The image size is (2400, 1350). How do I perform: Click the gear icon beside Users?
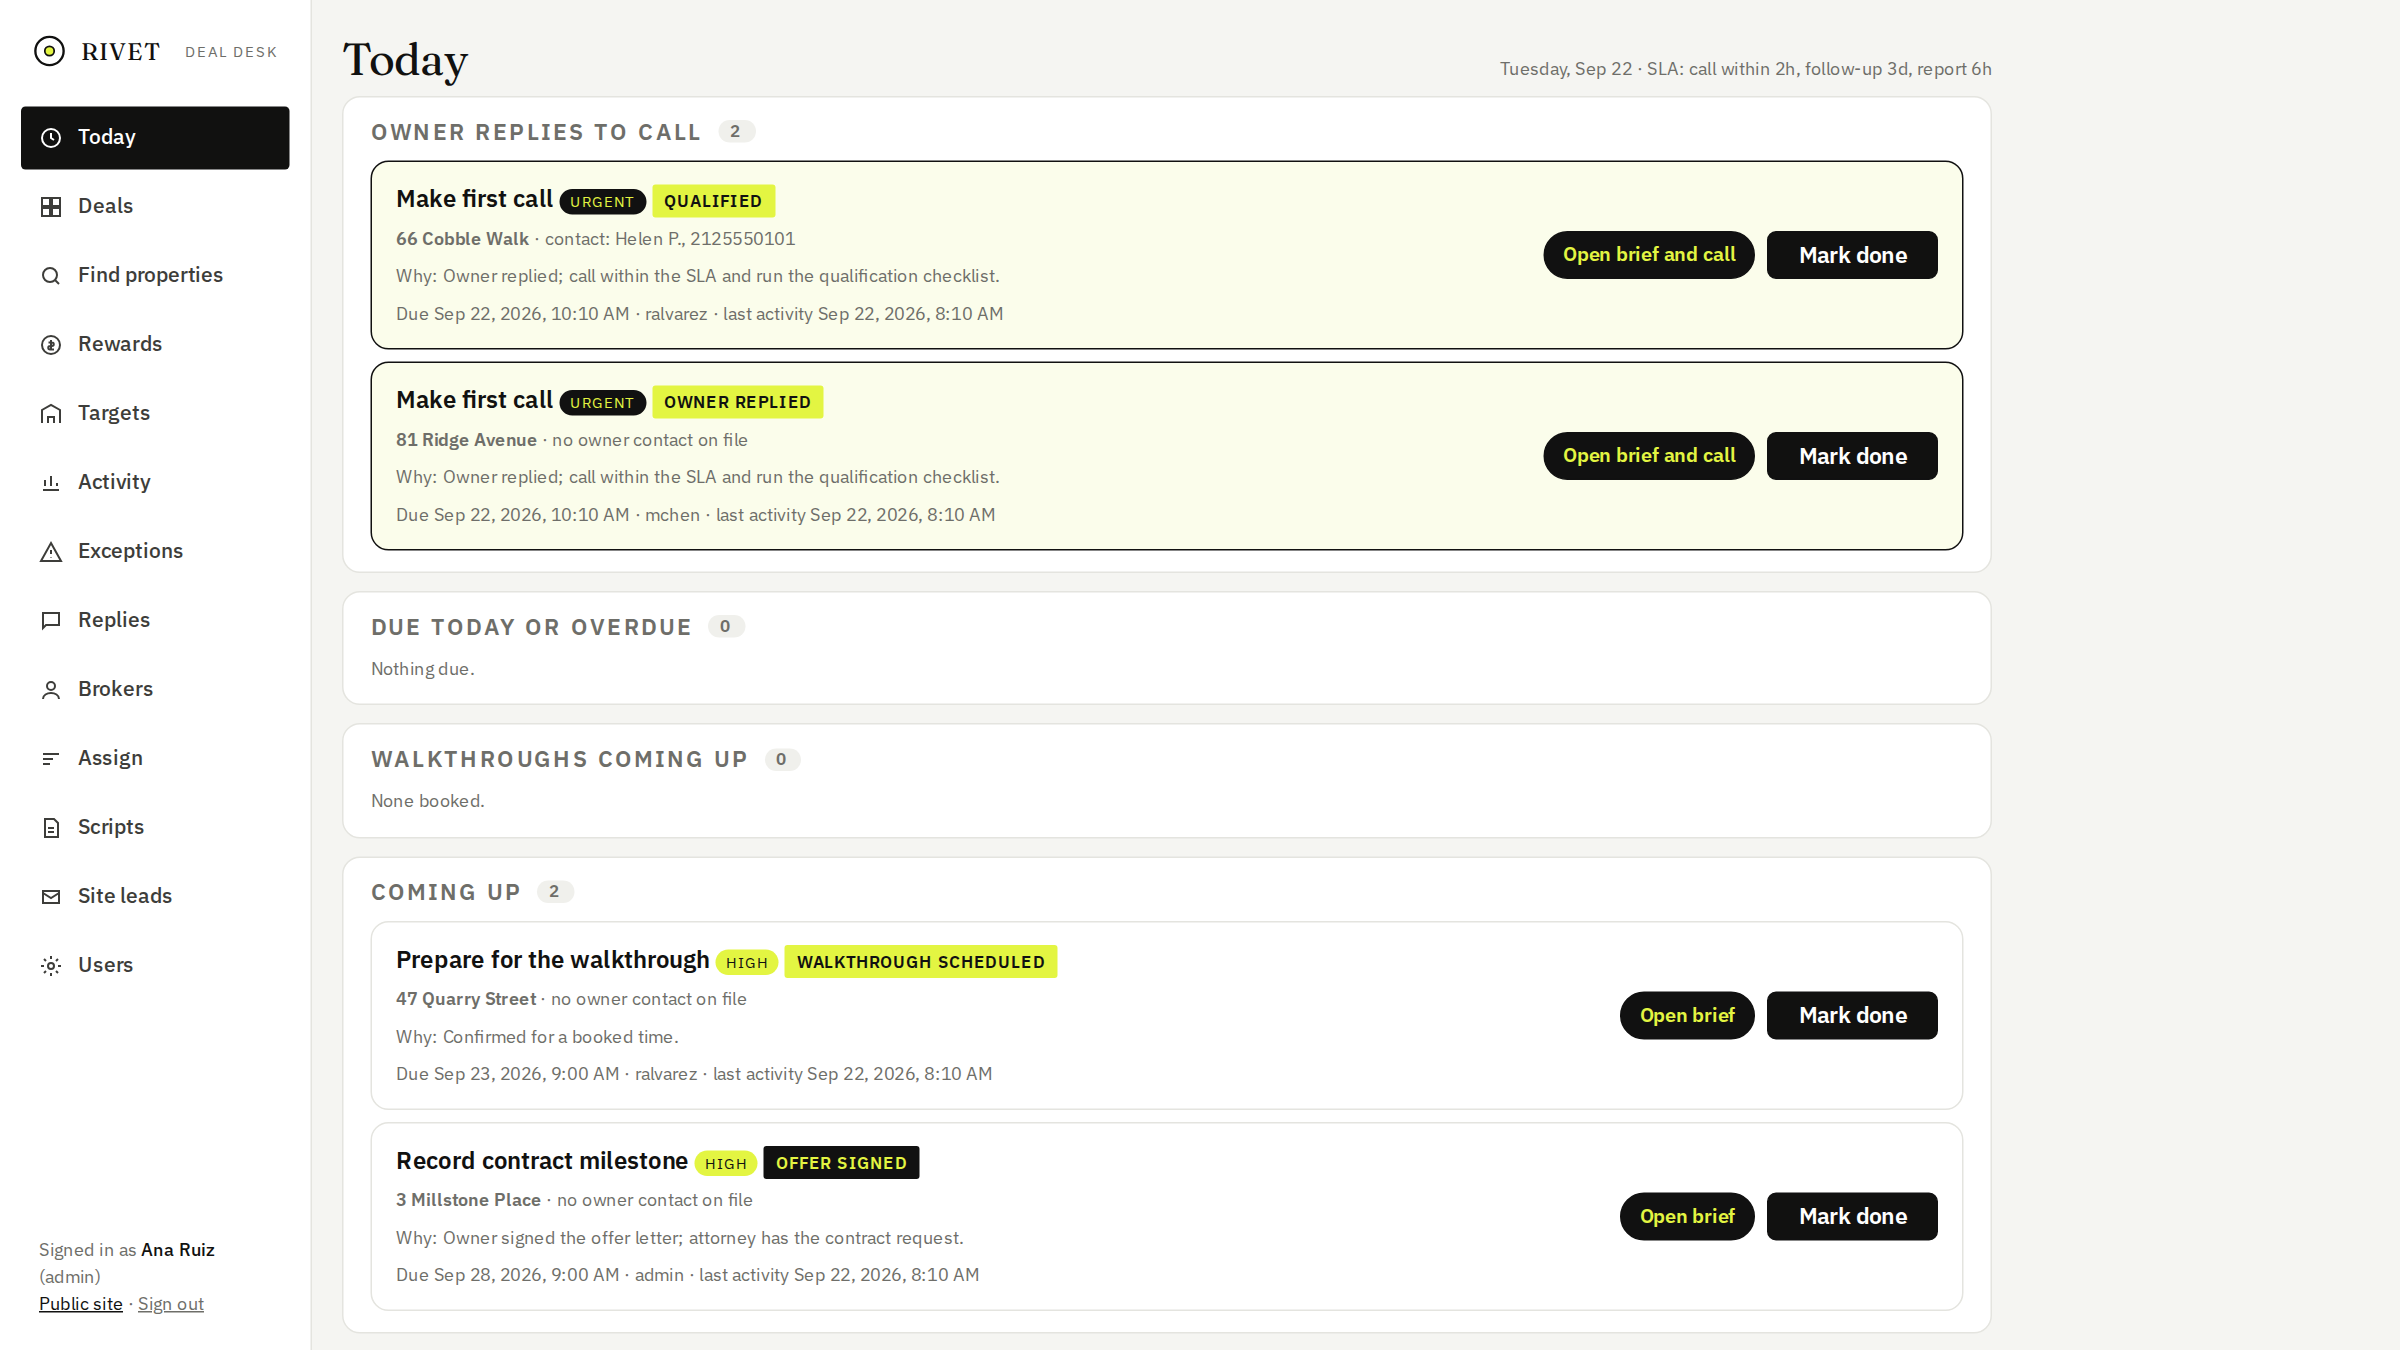tap(51, 966)
